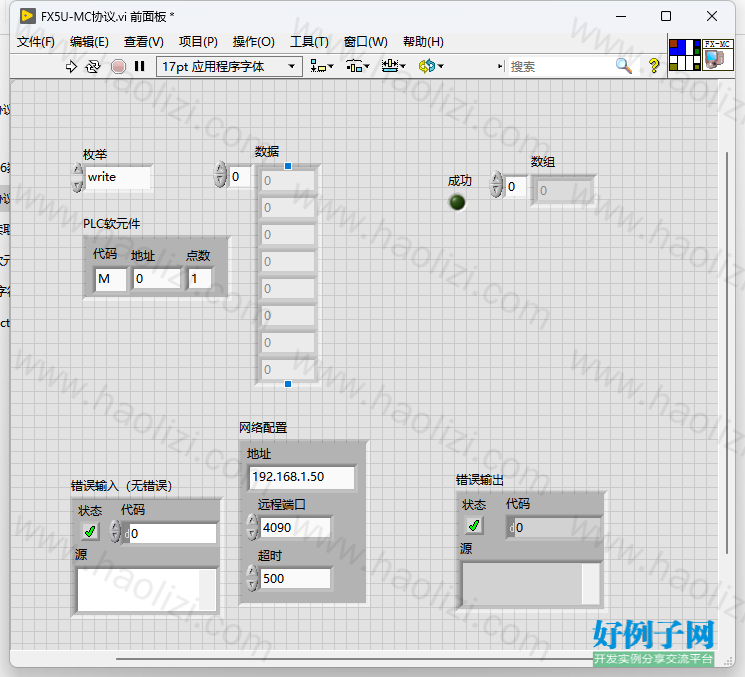Click the PLC软元件 代码 field M

pos(110,279)
